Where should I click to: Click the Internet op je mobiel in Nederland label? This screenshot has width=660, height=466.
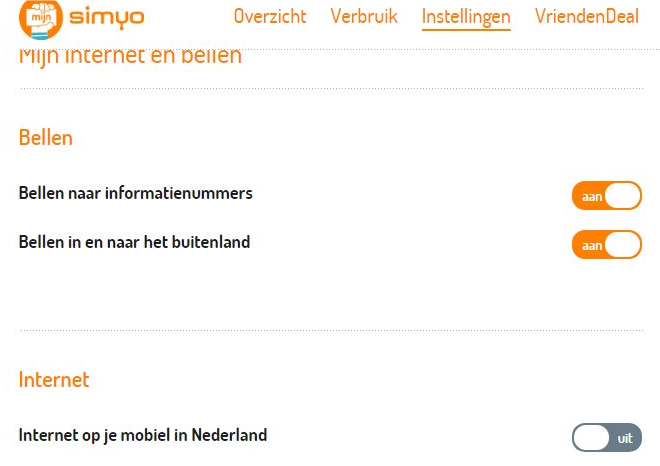click(143, 435)
